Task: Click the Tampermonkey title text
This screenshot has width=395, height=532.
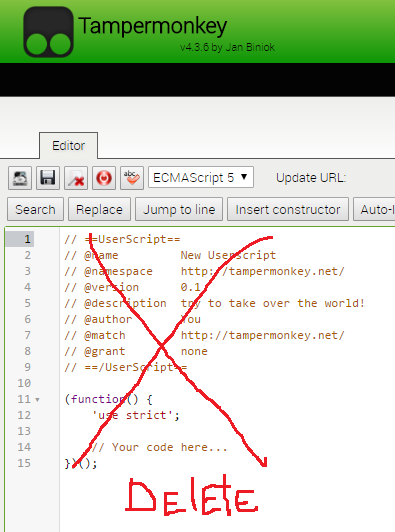Action: click(153, 26)
